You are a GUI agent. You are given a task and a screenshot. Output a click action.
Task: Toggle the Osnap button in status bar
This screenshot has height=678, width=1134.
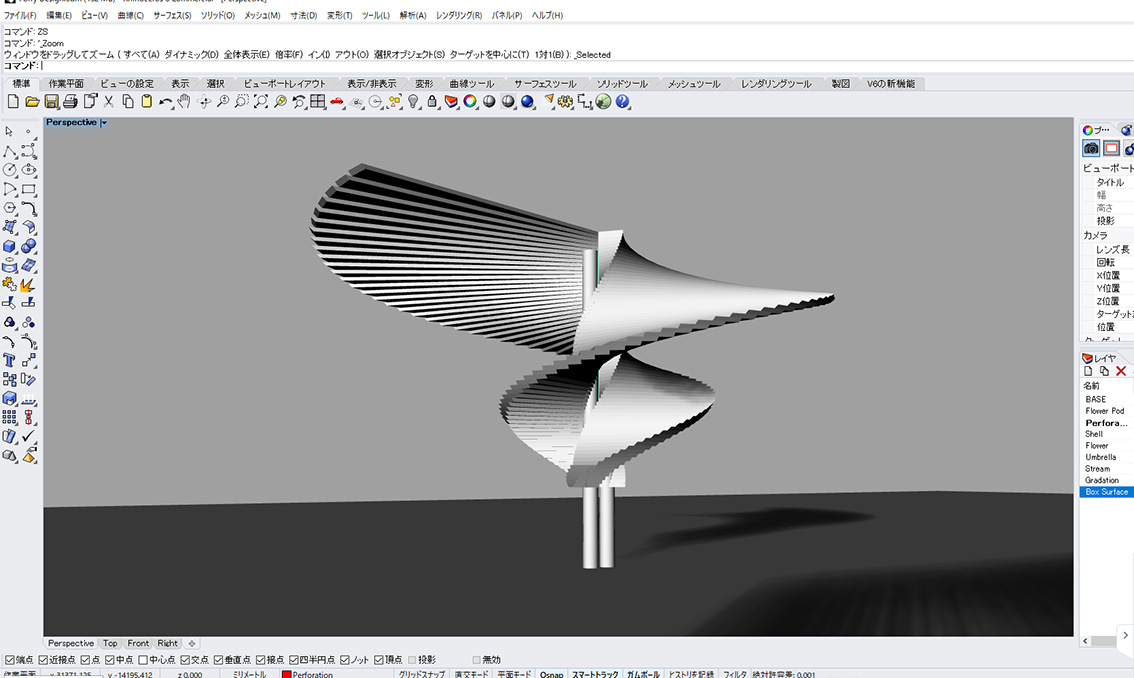click(x=551, y=675)
